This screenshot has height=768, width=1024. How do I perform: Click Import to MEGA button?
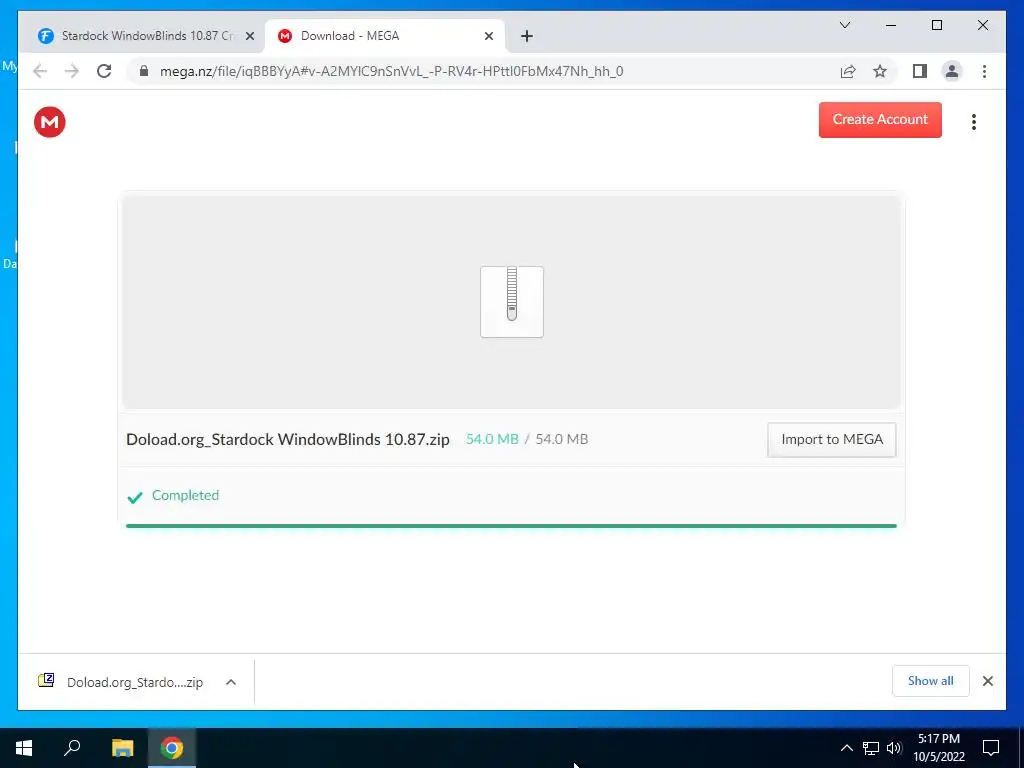tap(831, 440)
